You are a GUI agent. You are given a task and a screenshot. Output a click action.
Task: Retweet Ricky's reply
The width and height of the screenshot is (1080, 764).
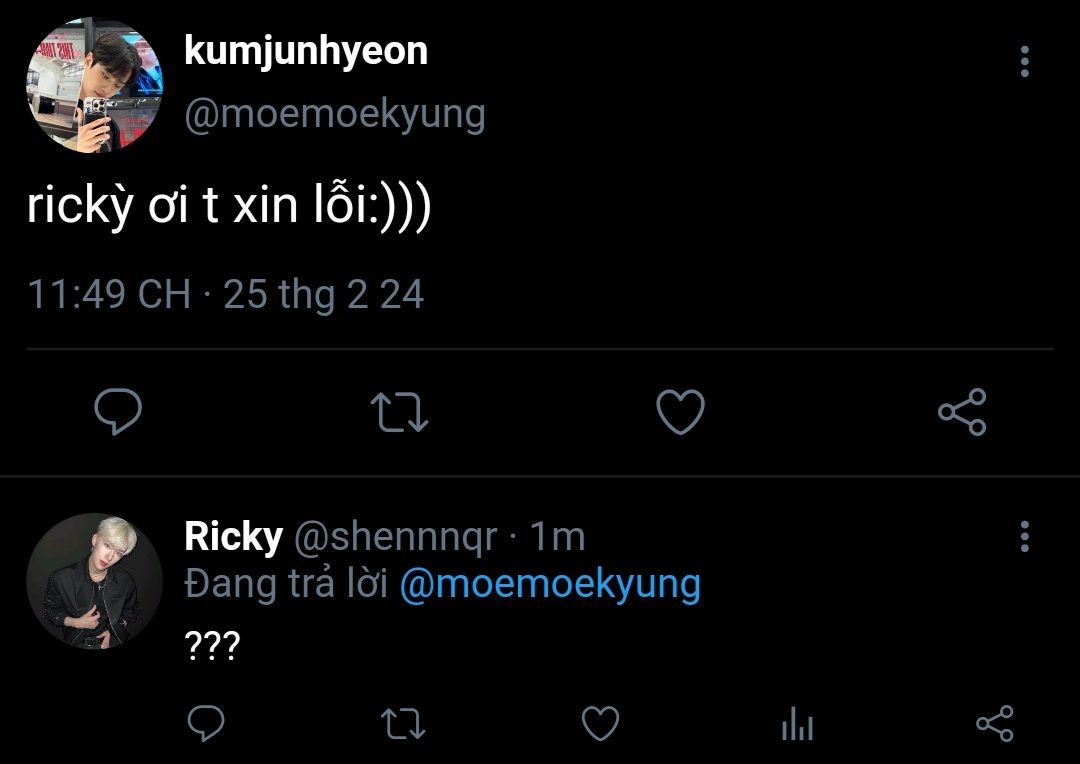pyautogui.click(x=403, y=724)
